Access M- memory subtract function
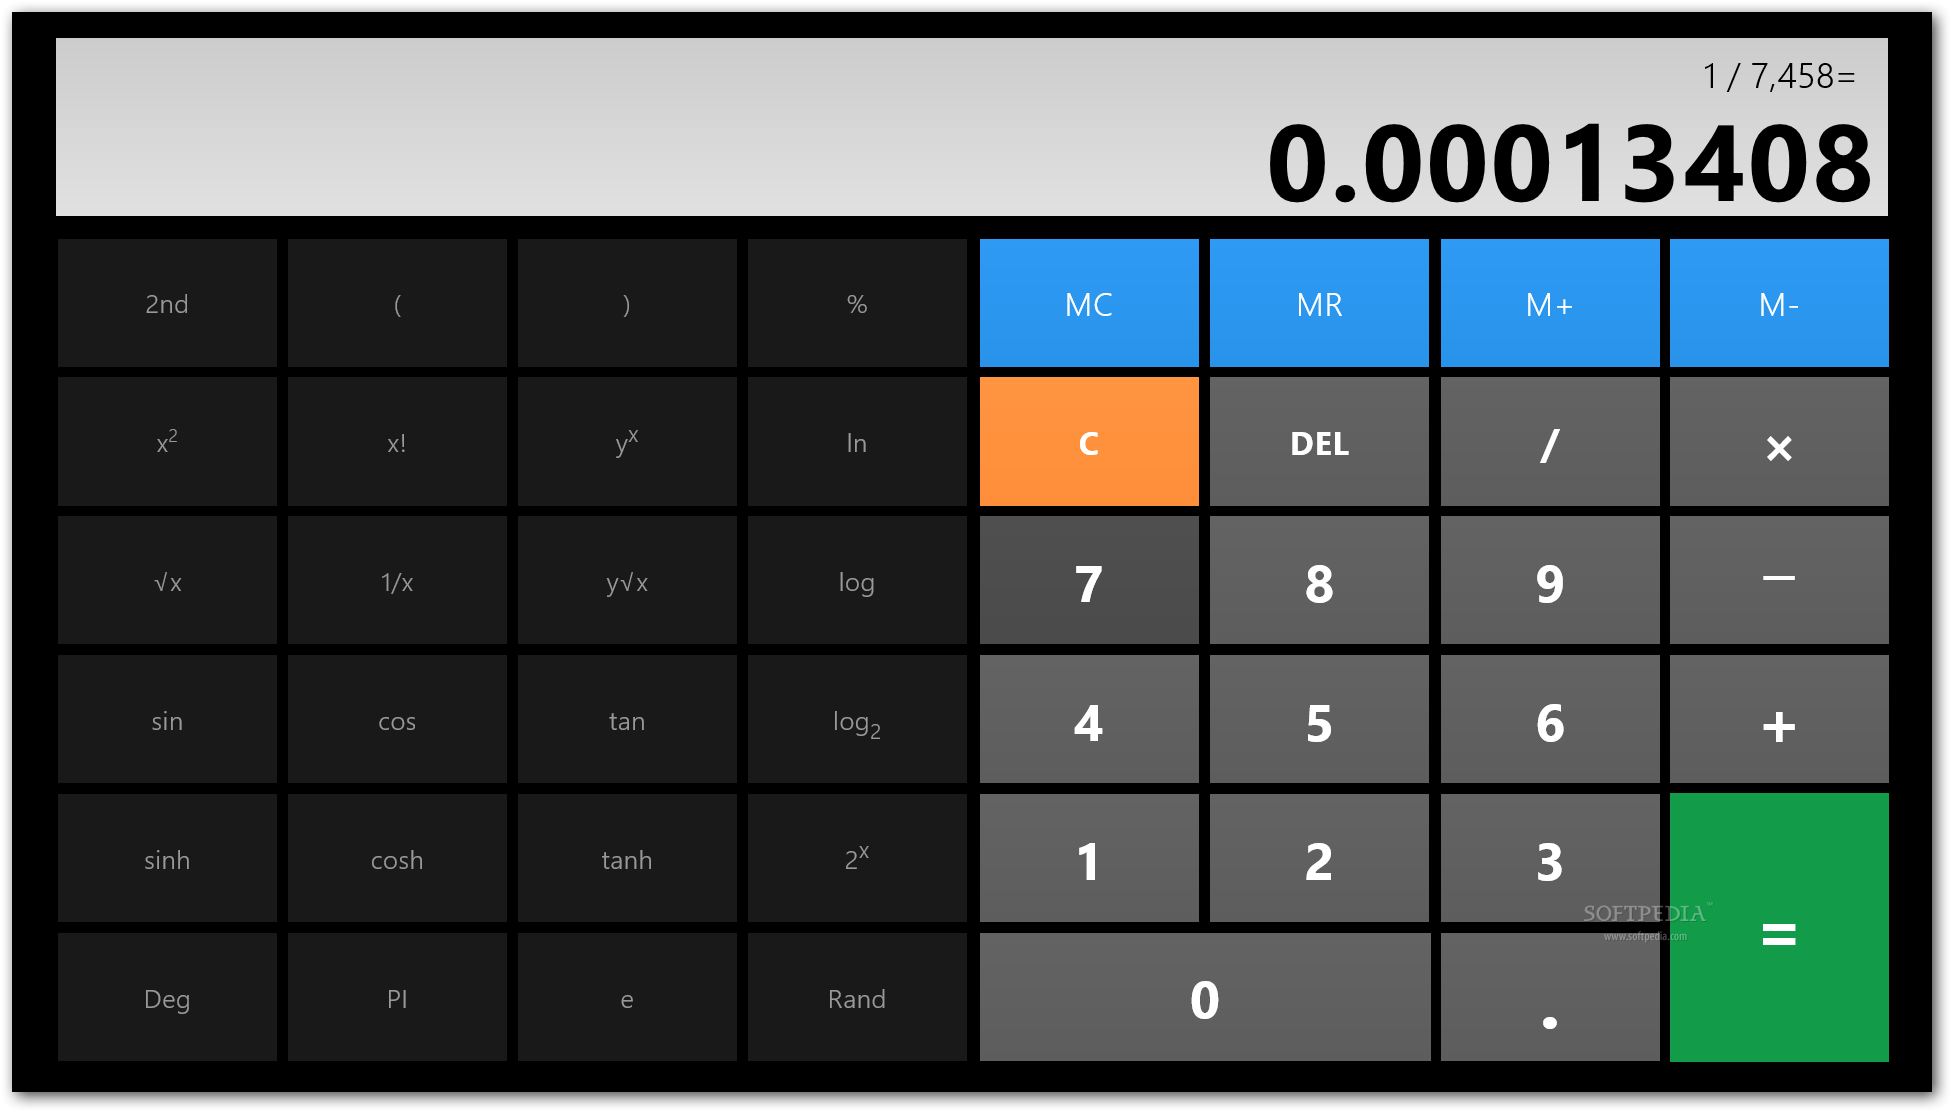 point(1779,302)
